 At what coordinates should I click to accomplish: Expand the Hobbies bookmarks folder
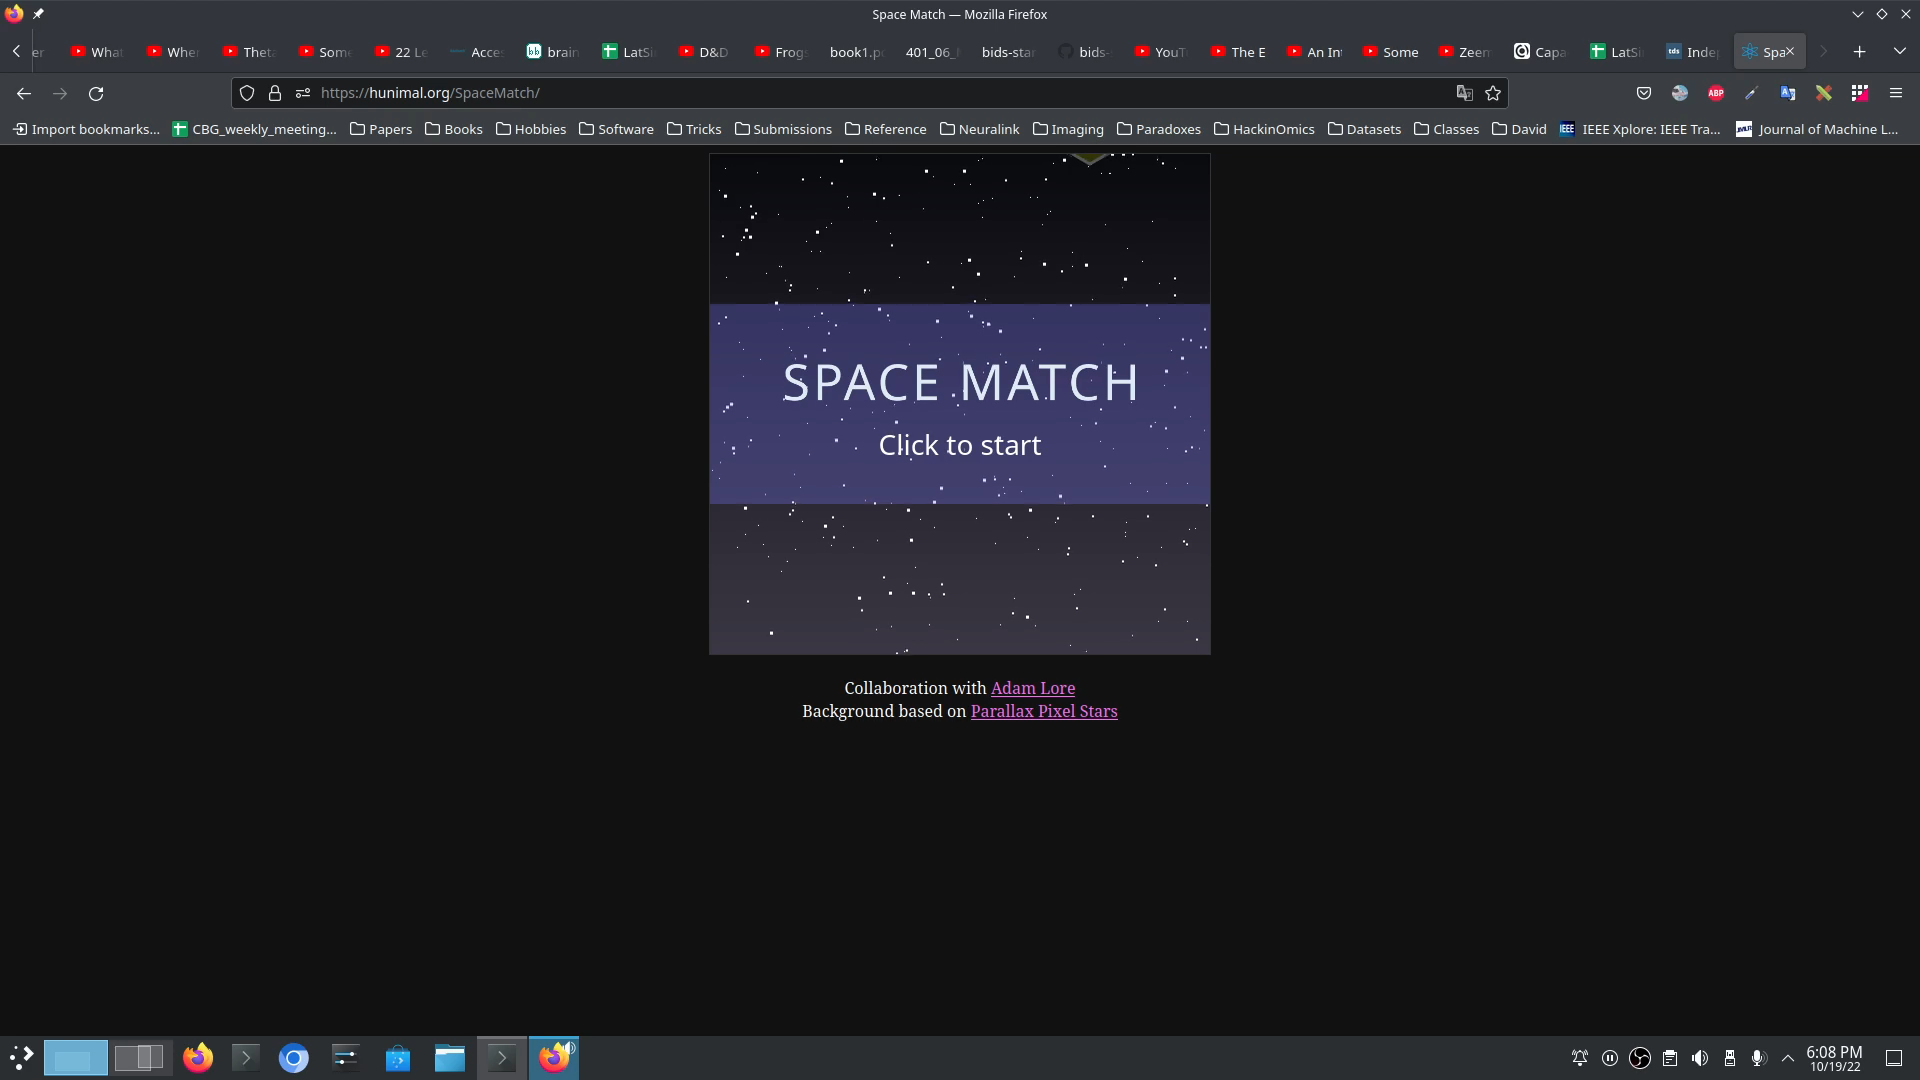pos(531,129)
